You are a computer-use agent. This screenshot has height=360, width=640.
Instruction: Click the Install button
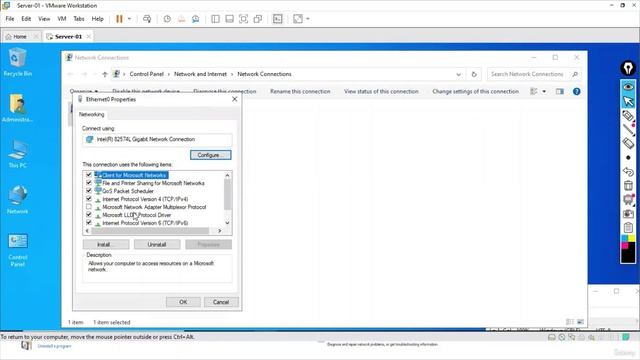pos(106,244)
